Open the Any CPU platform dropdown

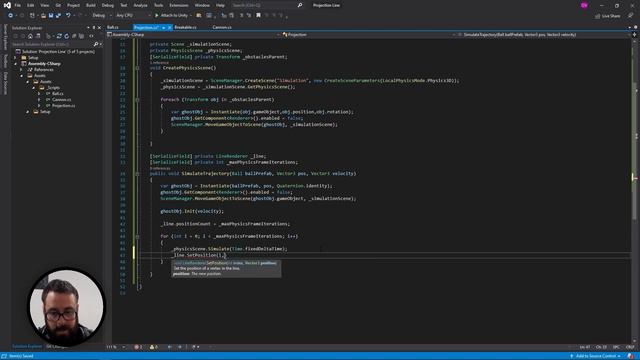133,16
